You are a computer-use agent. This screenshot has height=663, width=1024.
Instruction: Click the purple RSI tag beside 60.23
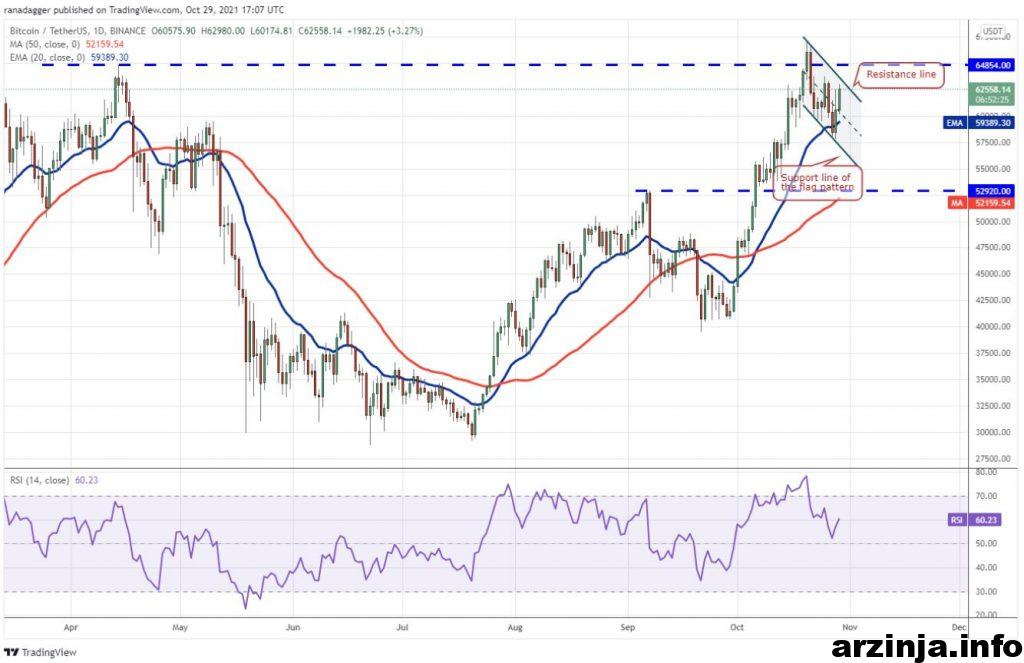click(954, 520)
